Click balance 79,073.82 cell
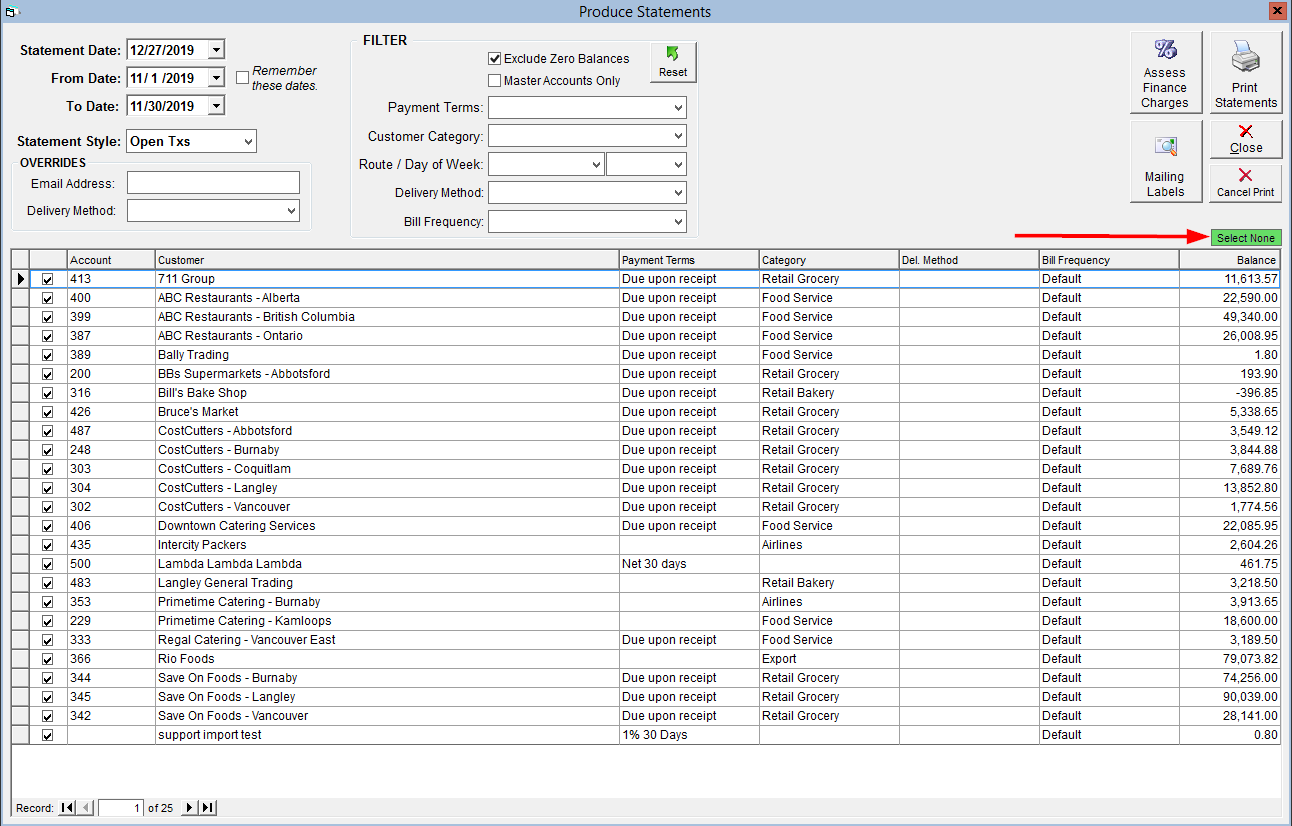The width and height of the screenshot is (1292, 826). tap(1230, 659)
